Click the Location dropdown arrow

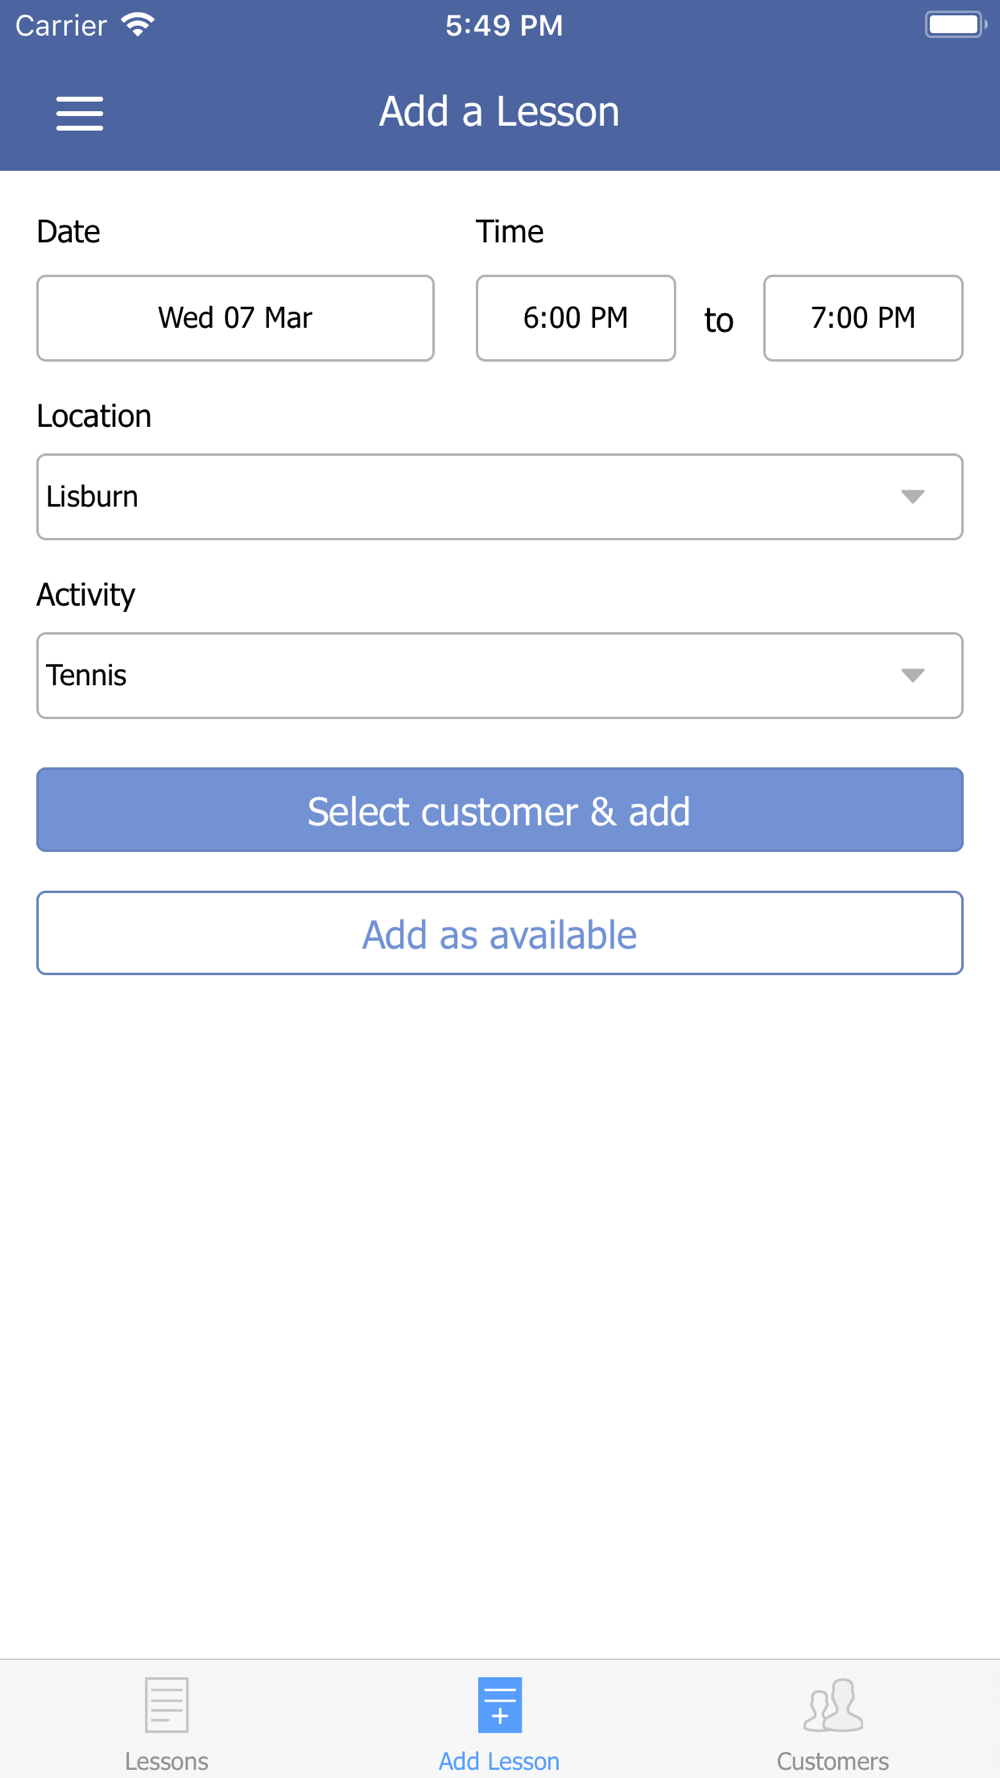coord(912,497)
